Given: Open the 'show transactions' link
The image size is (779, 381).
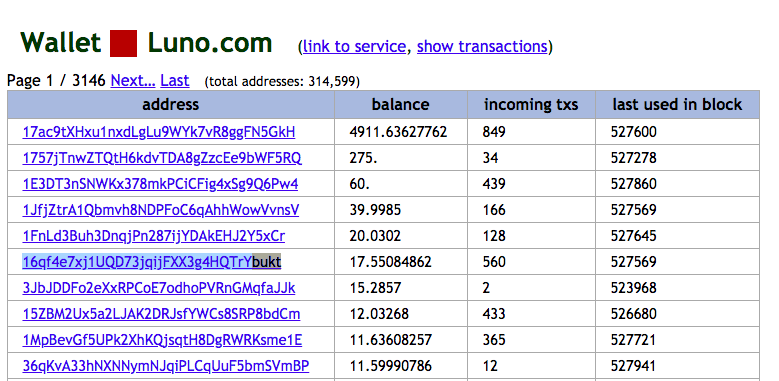Looking at the screenshot, I should (482, 46).
